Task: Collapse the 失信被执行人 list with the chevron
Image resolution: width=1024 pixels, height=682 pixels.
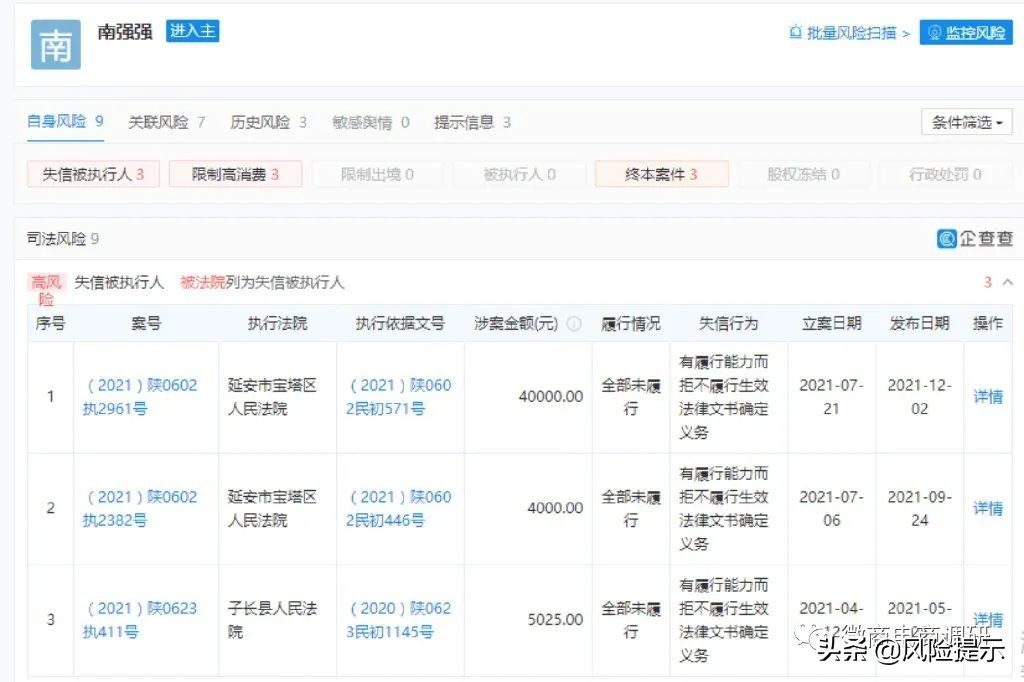Action: click(x=1009, y=281)
